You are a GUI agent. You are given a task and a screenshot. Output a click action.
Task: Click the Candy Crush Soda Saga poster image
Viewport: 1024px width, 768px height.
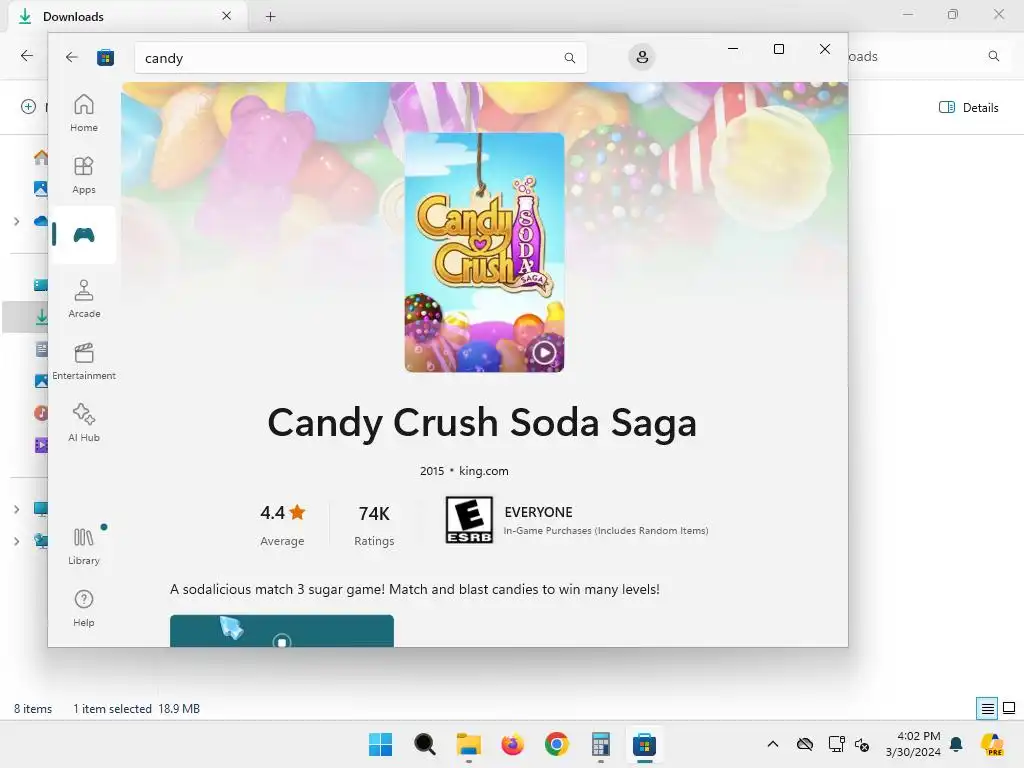[484, 253]
